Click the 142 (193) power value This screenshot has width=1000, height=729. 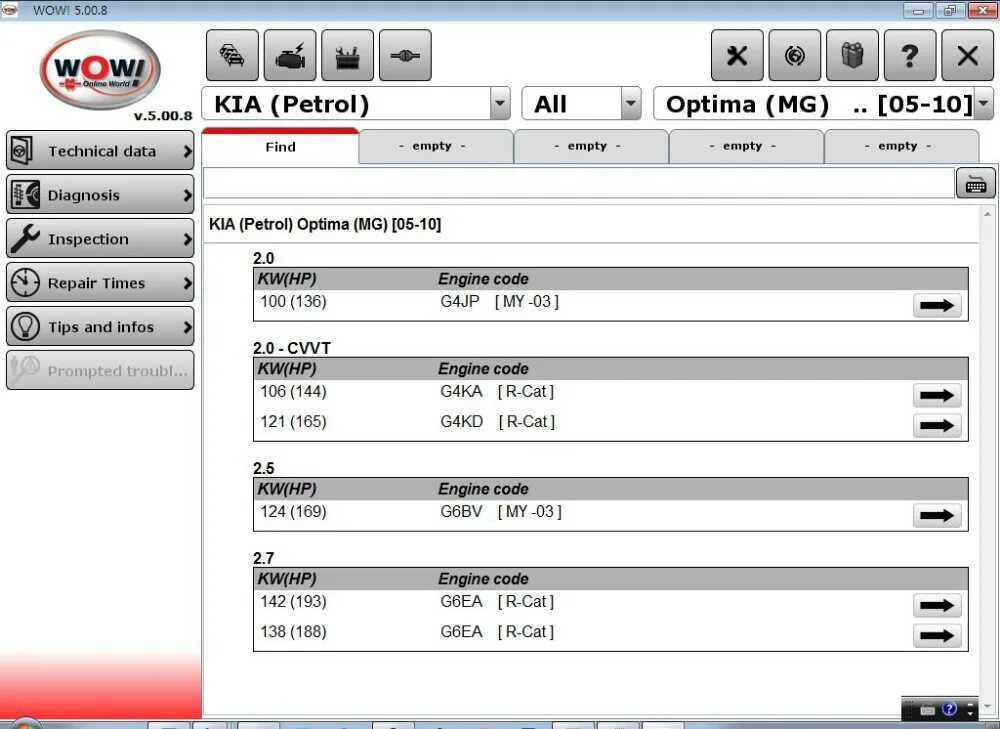point(293,601)
